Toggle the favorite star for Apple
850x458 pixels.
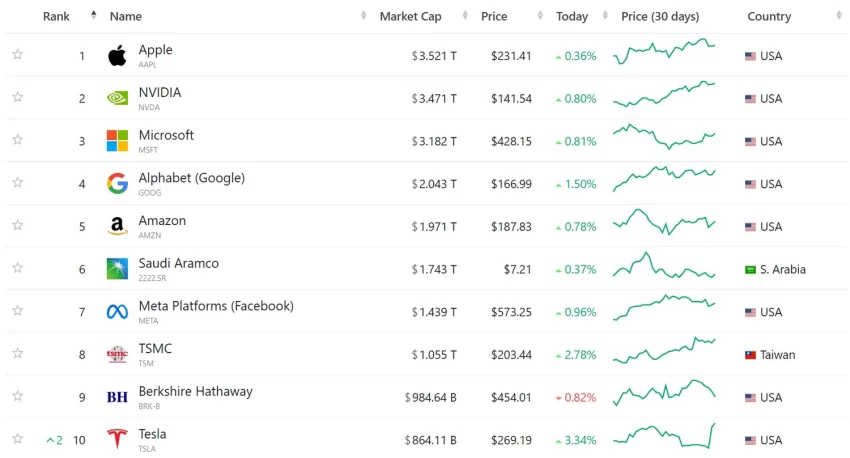pos(17,56)
